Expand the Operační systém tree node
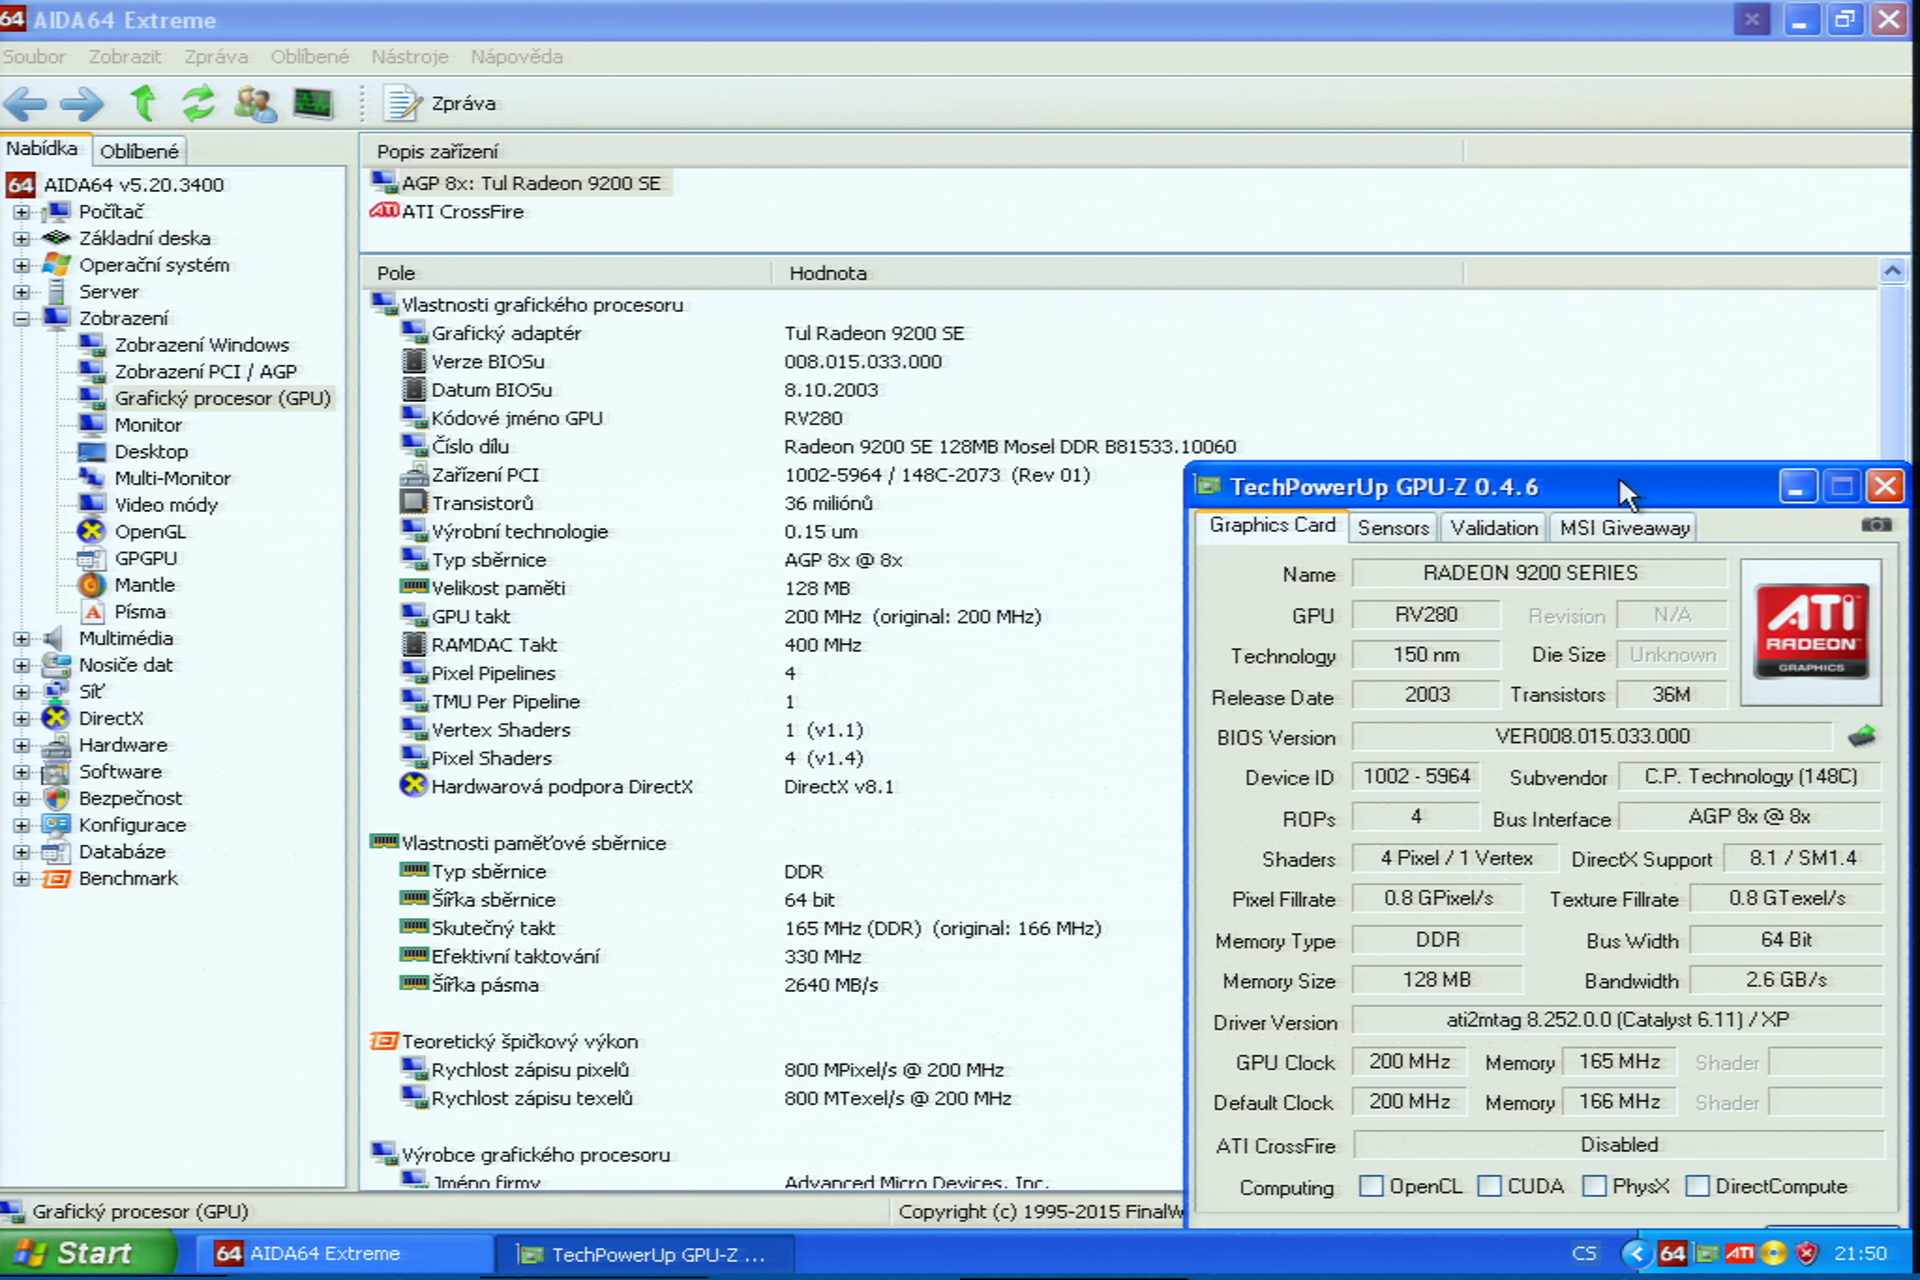The height and width of the screenshot is (1280, 1920). (21, 265)
